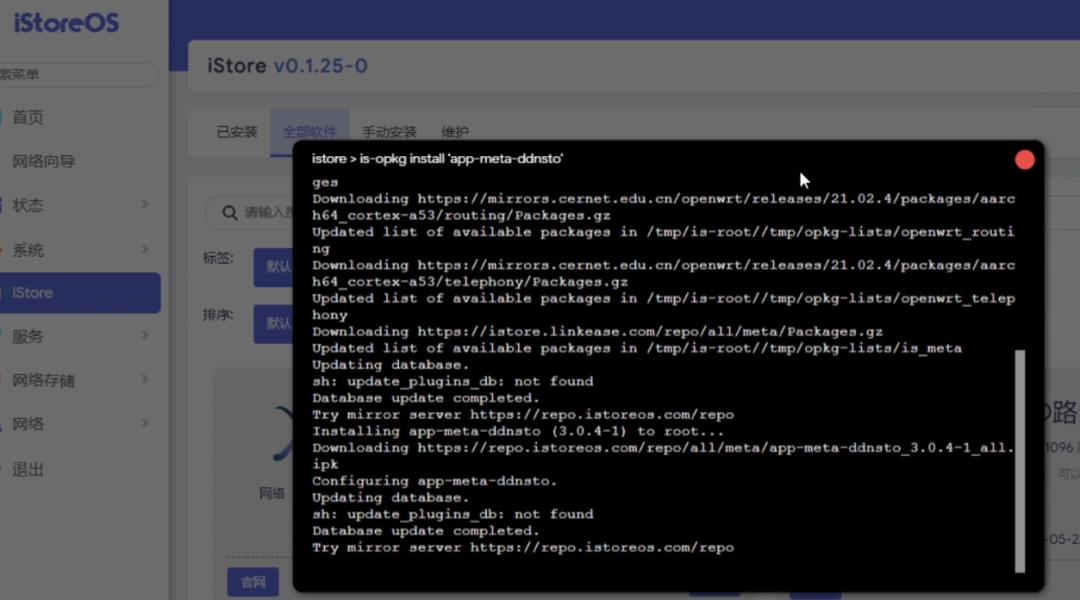The image size is (1080, 600).
Task: Switch to the 已安装 tab
Action: coord(236,132)
